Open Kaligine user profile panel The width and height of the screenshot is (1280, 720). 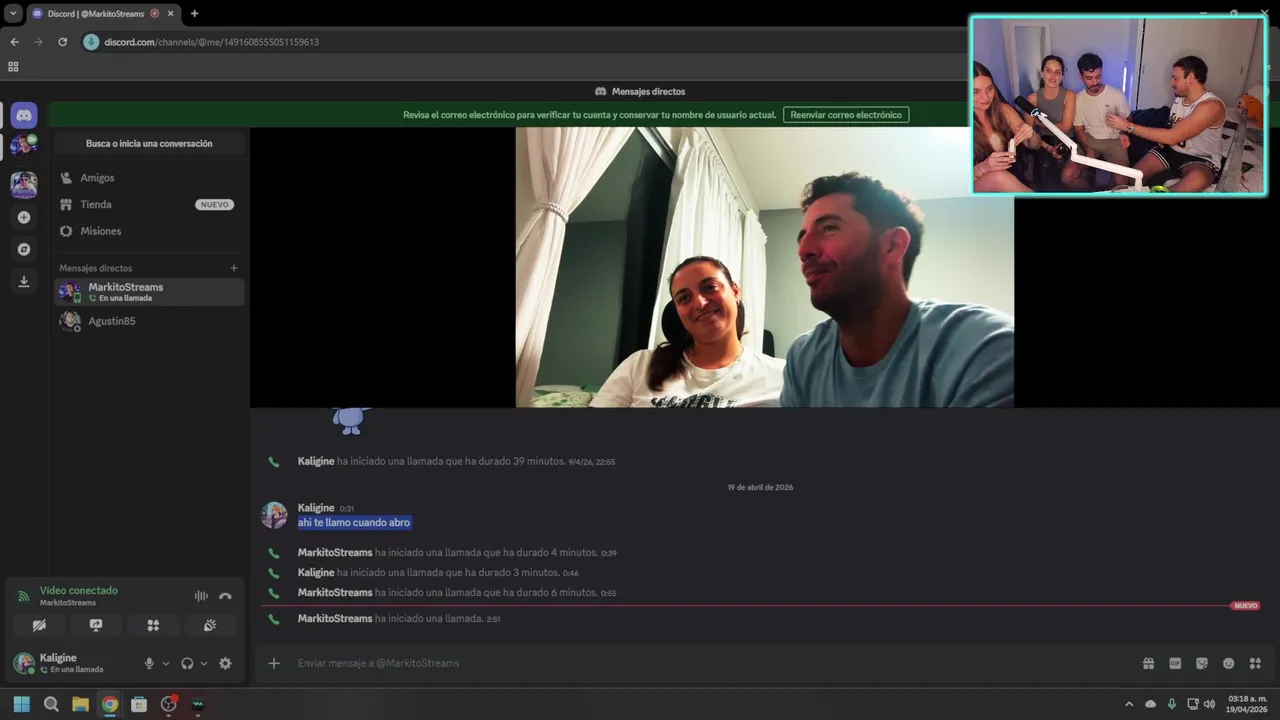tap(72, 663)
